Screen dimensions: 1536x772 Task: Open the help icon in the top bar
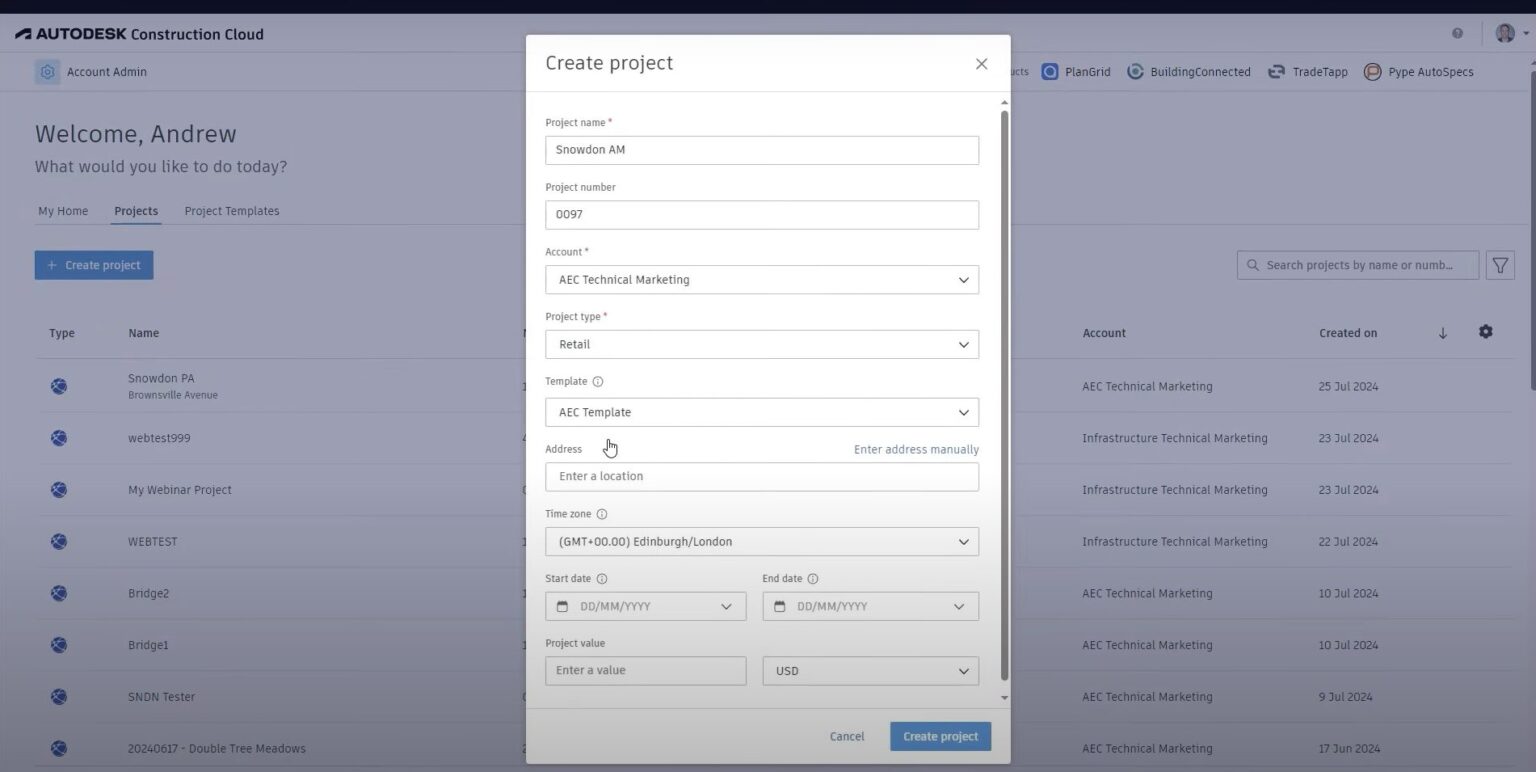[x=1458, y=32]
